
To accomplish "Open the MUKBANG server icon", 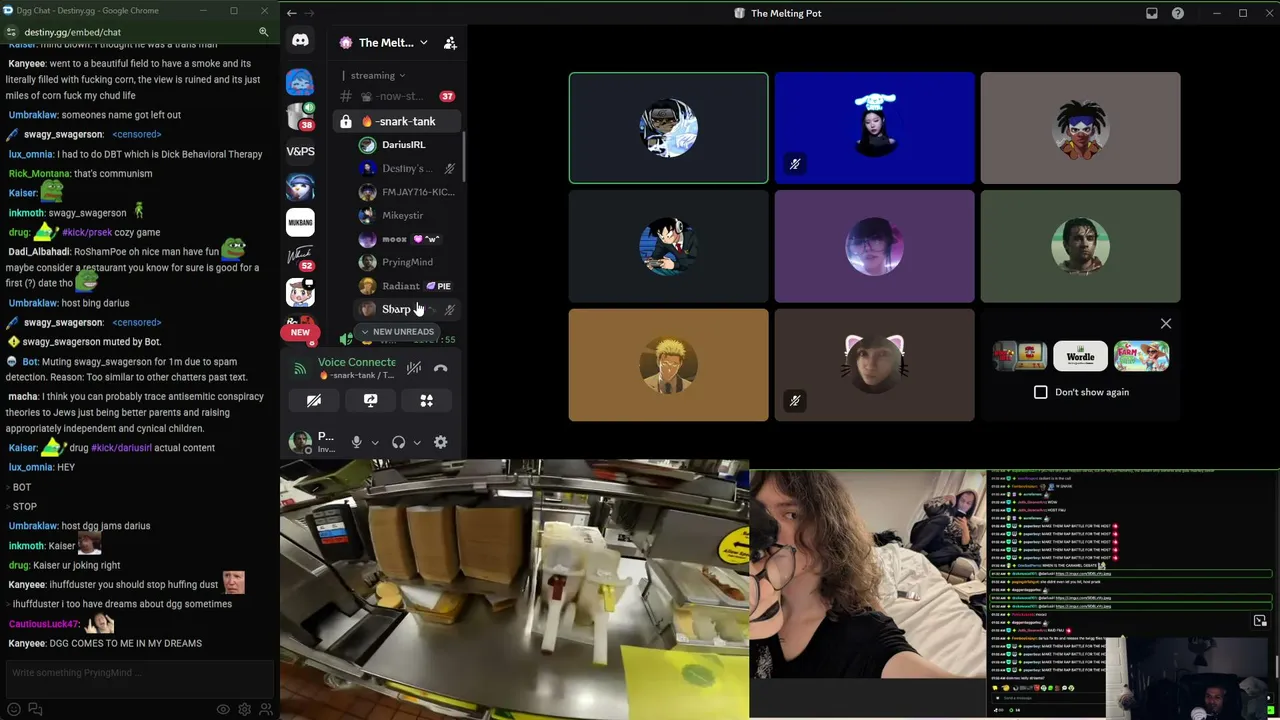I will pos(300,222).
